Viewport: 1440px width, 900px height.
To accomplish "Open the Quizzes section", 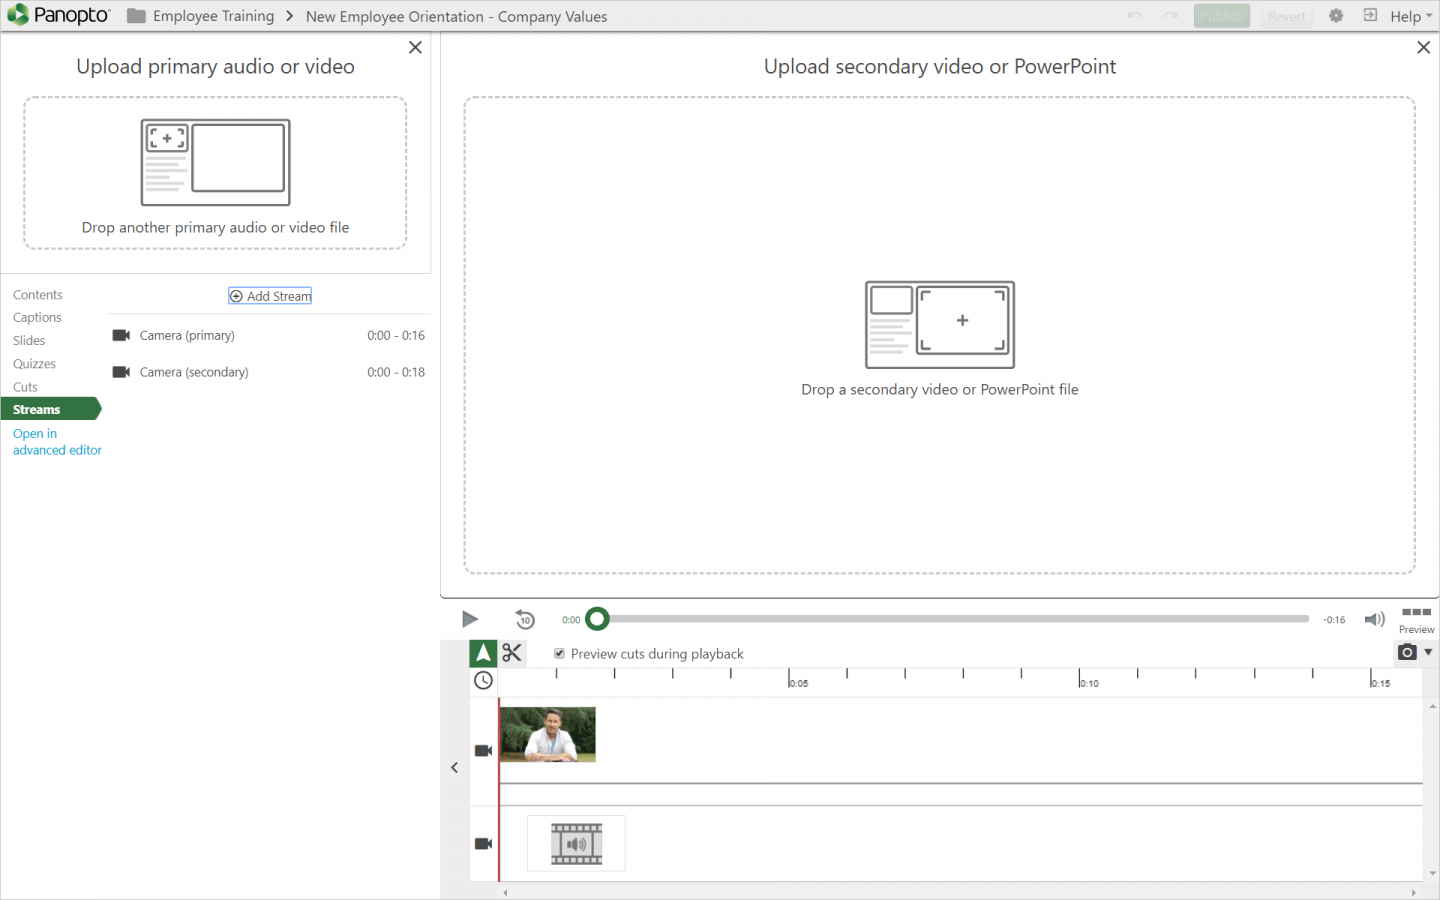I will pyautogui.click(x=33, y=363).
